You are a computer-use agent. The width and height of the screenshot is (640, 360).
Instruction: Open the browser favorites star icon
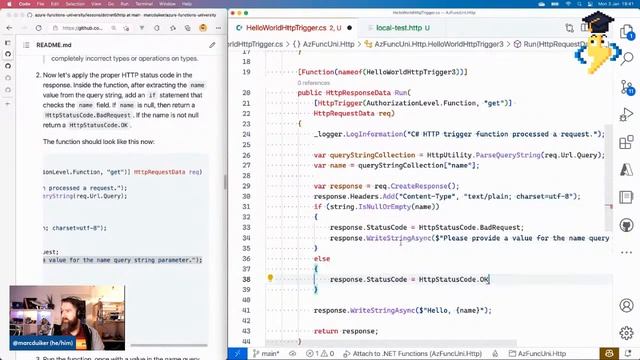pyautogui.click(x=173, y=28)
